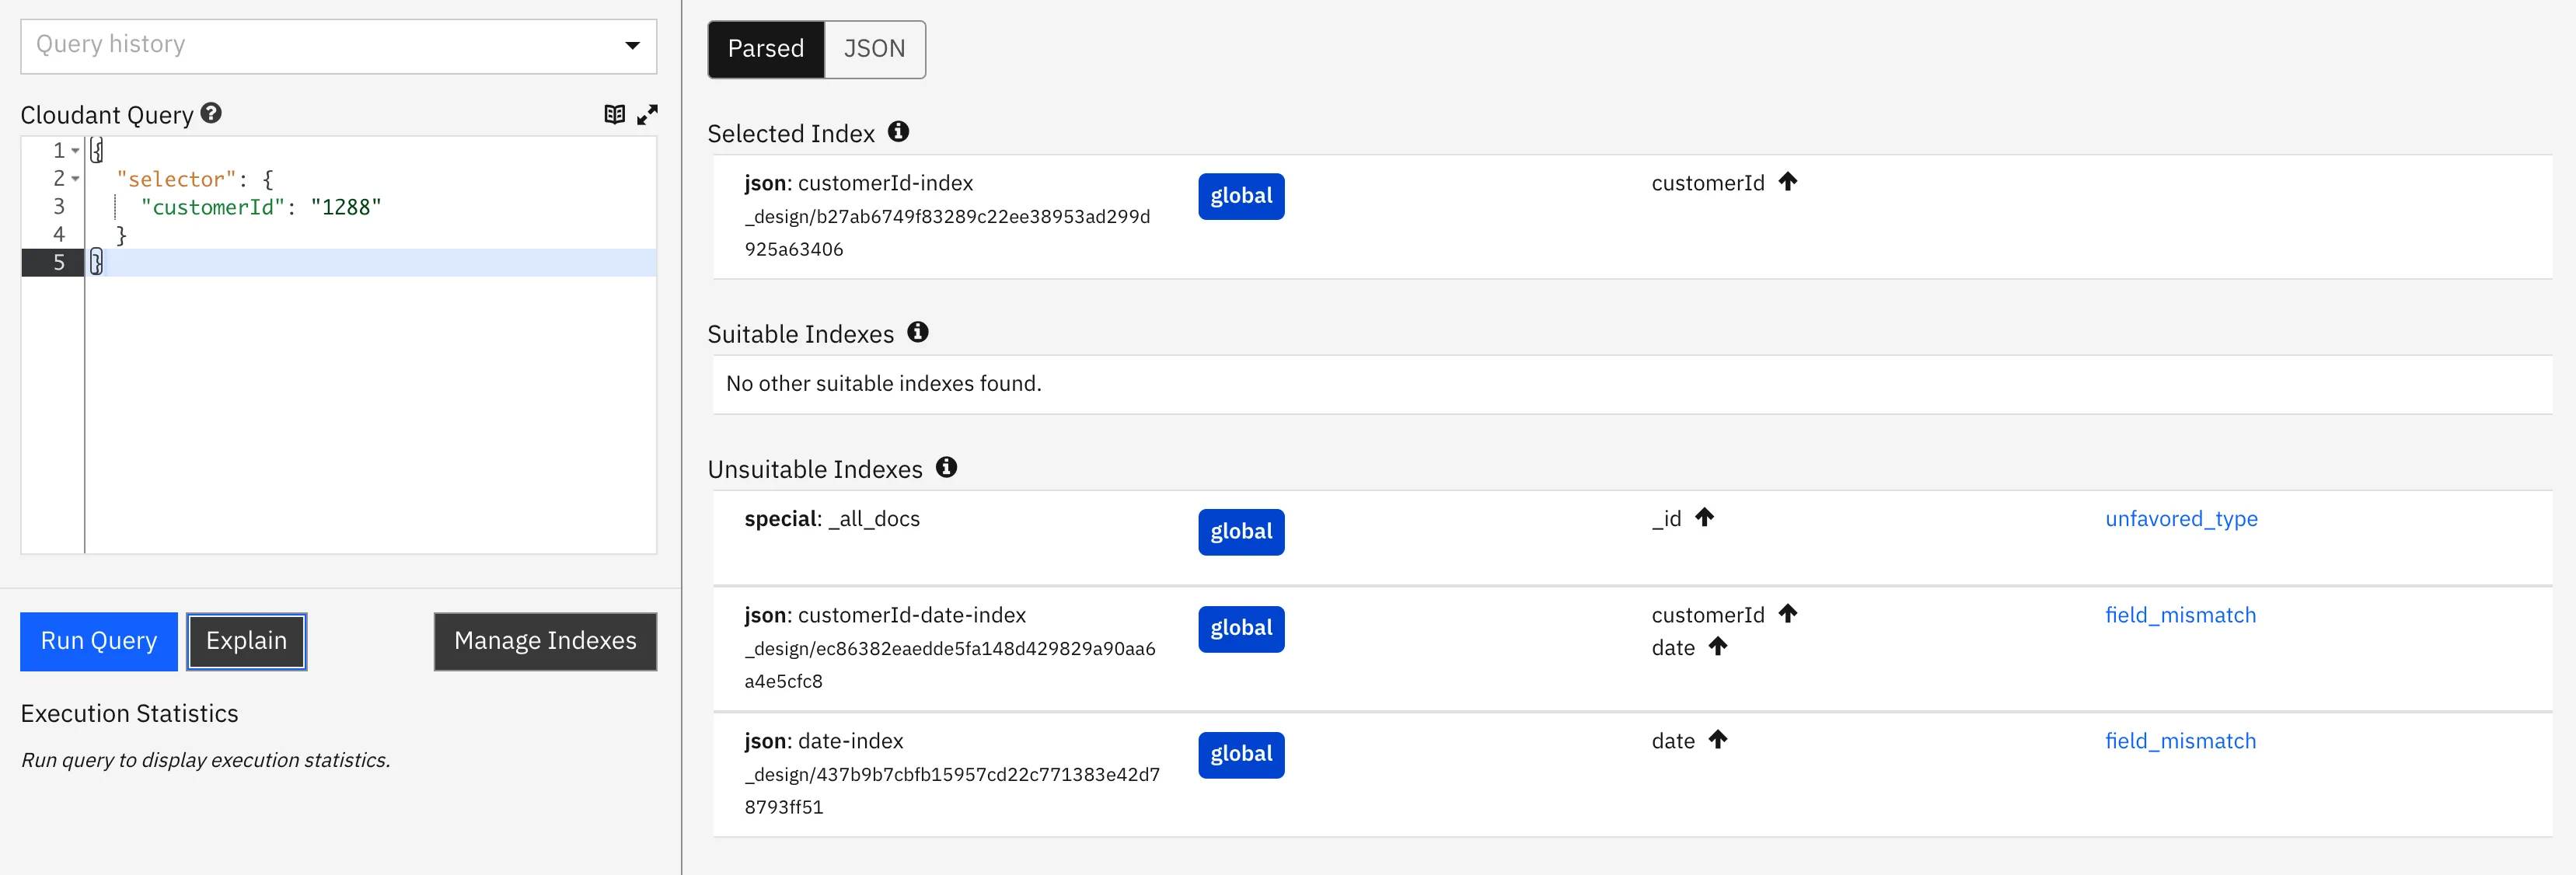Click the "json: customerId-date-index" name
Viewport: 2576px width, 875px height.
click(885, 615)
